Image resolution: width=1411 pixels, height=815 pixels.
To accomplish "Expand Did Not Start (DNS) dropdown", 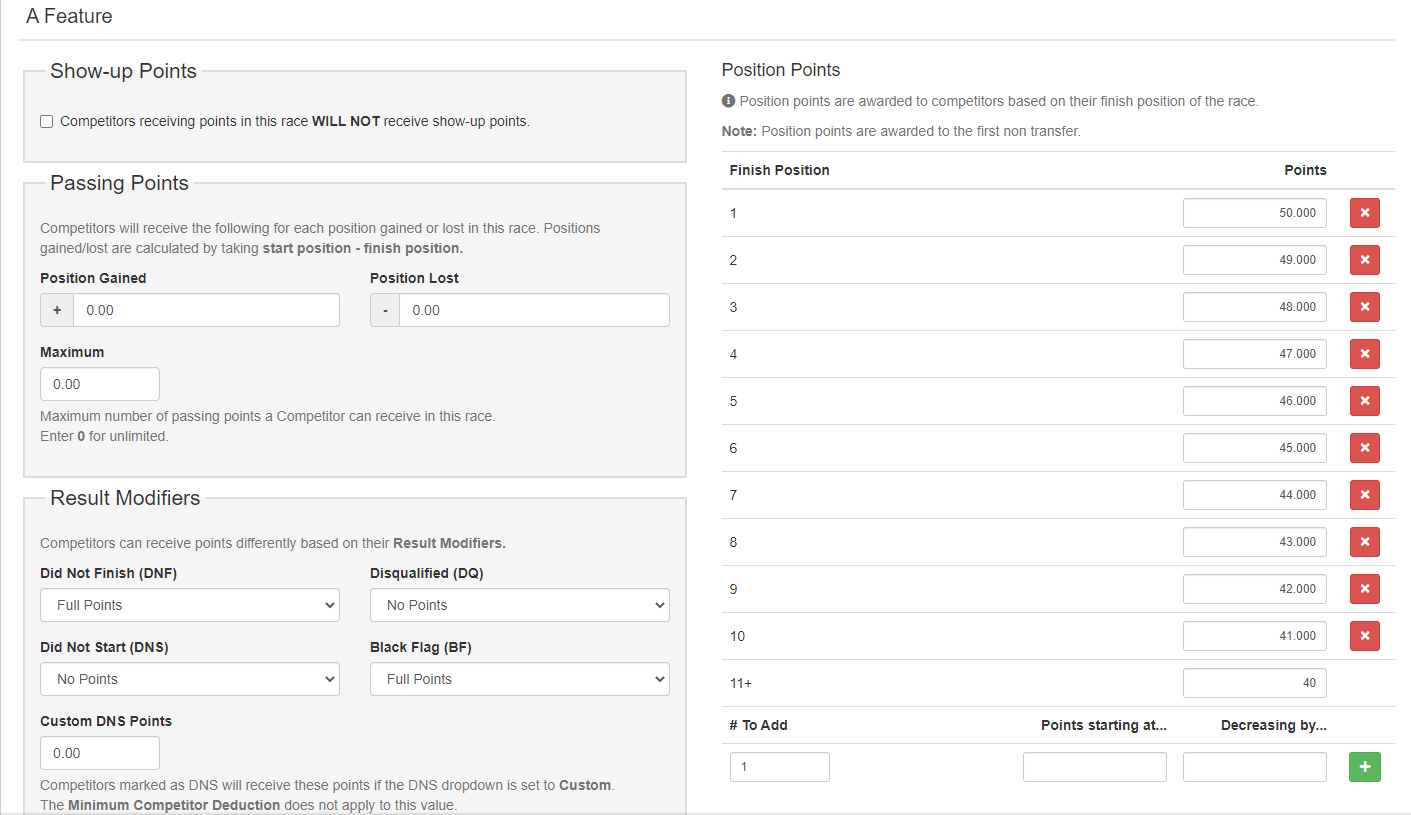I will [190, 679].
